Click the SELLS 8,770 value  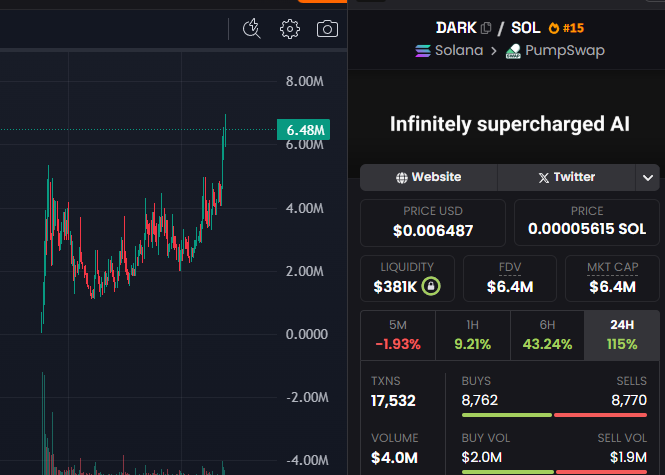coord(629,400)
